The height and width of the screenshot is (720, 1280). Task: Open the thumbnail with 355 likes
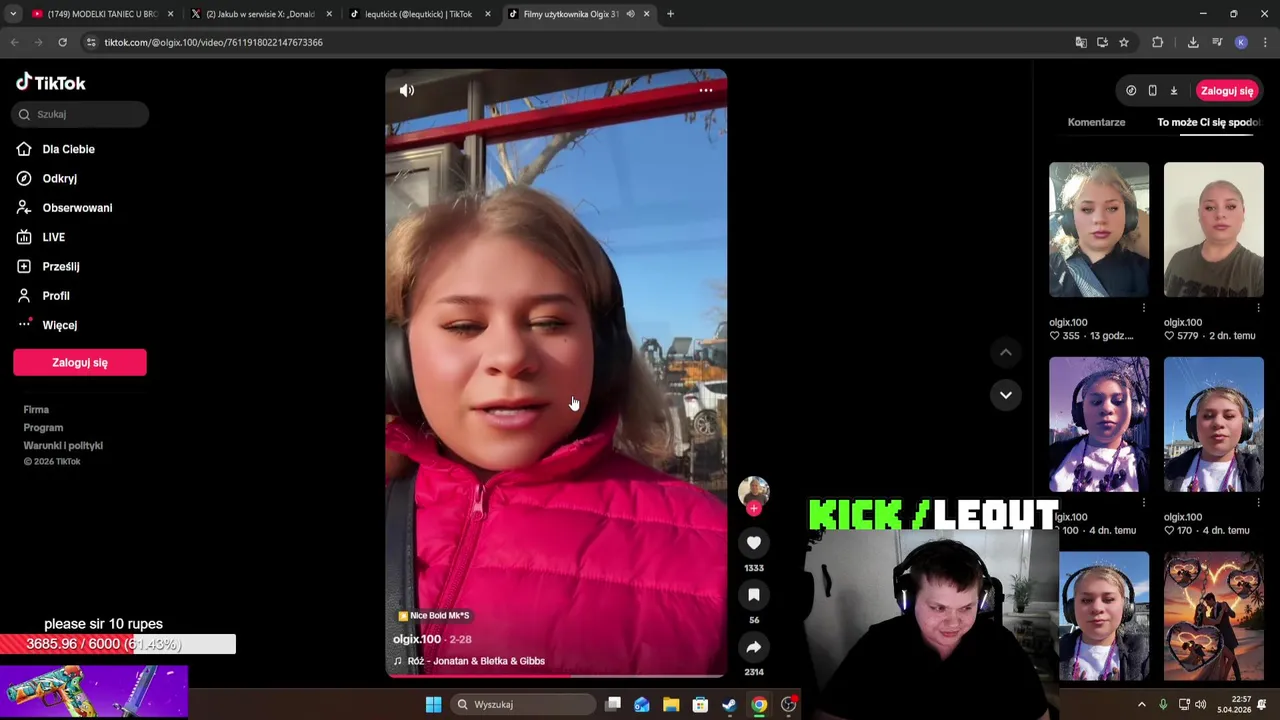tap(1099, 230)
